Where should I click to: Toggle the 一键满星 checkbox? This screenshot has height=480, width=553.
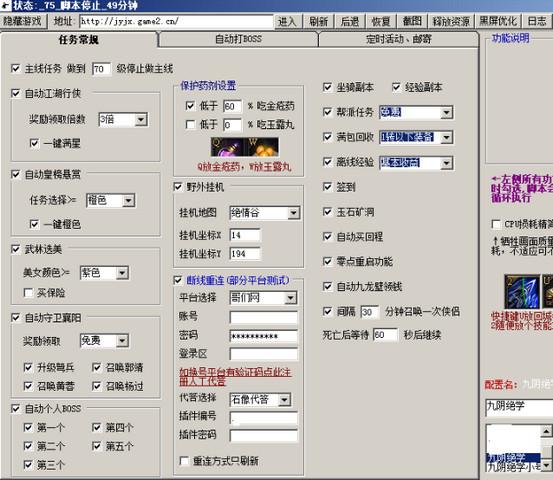point(34,143)
